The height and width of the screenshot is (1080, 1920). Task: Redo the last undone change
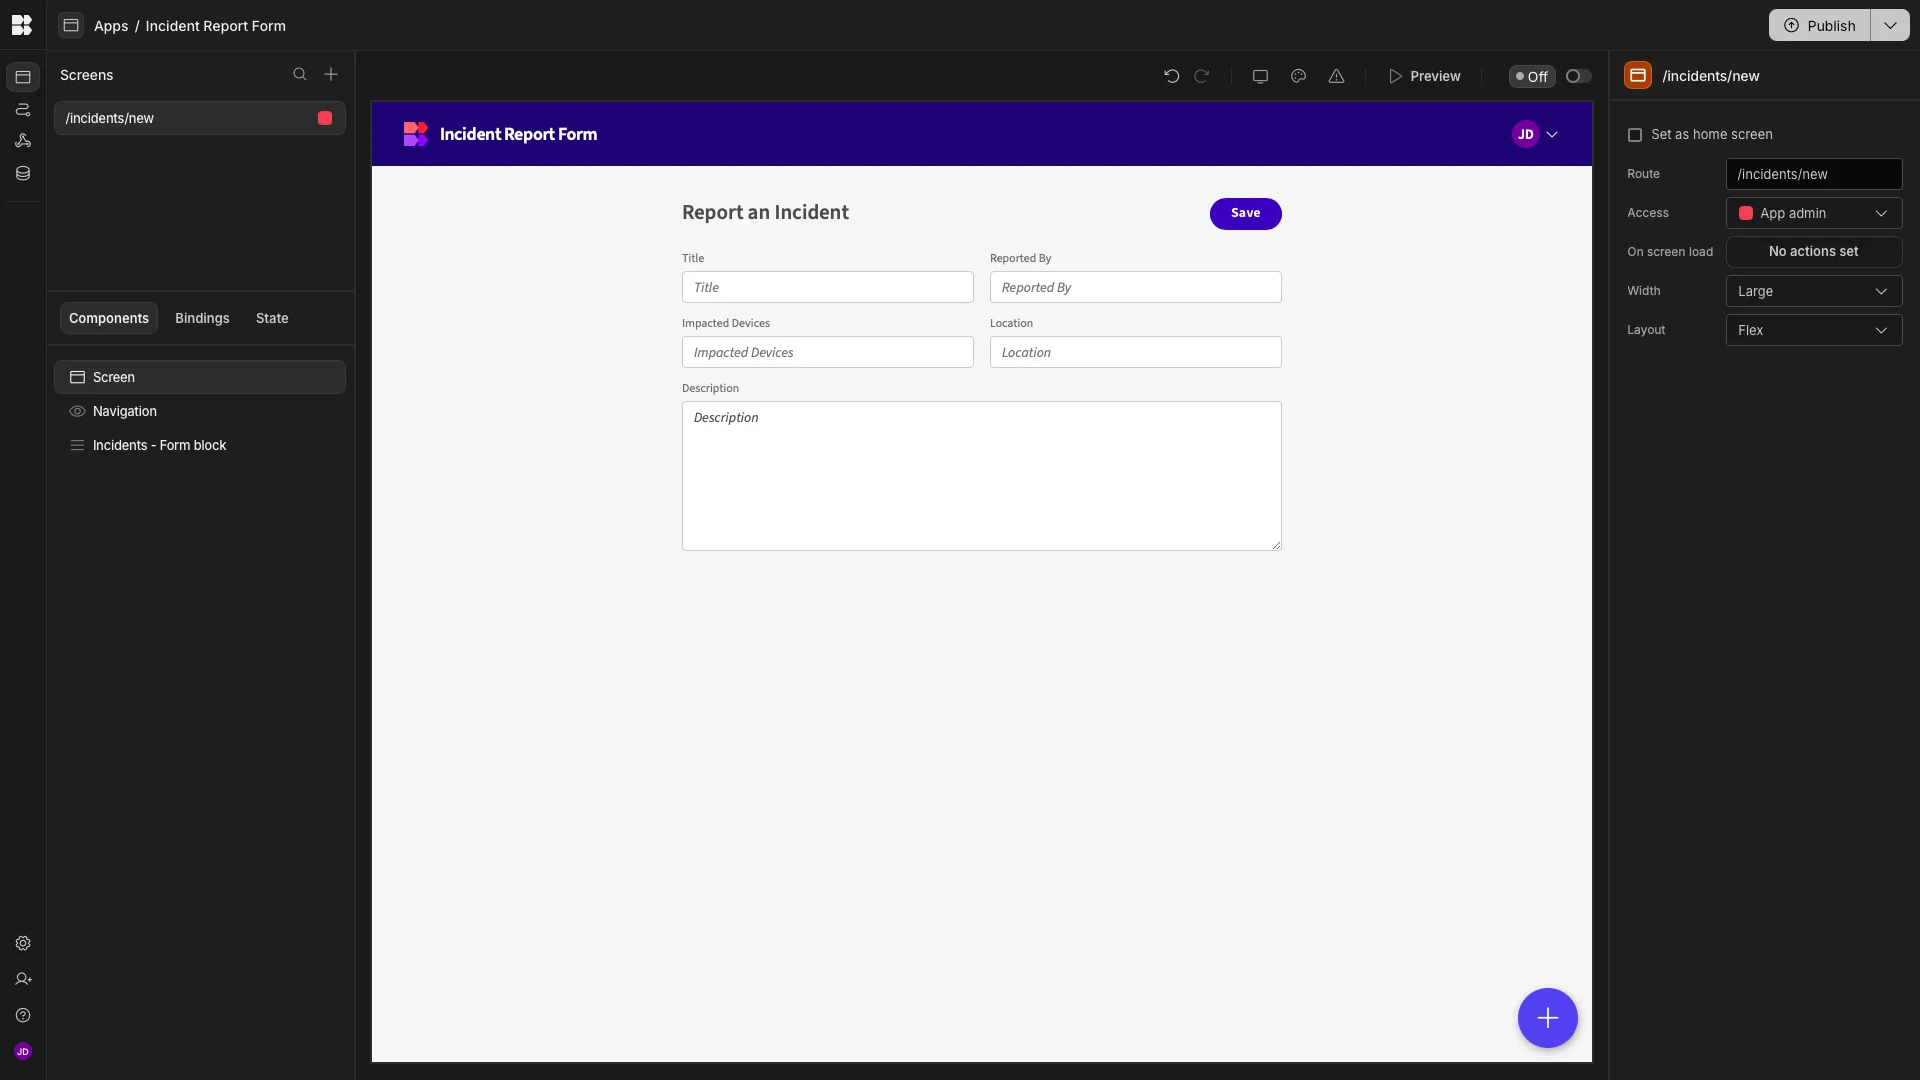1202,76
